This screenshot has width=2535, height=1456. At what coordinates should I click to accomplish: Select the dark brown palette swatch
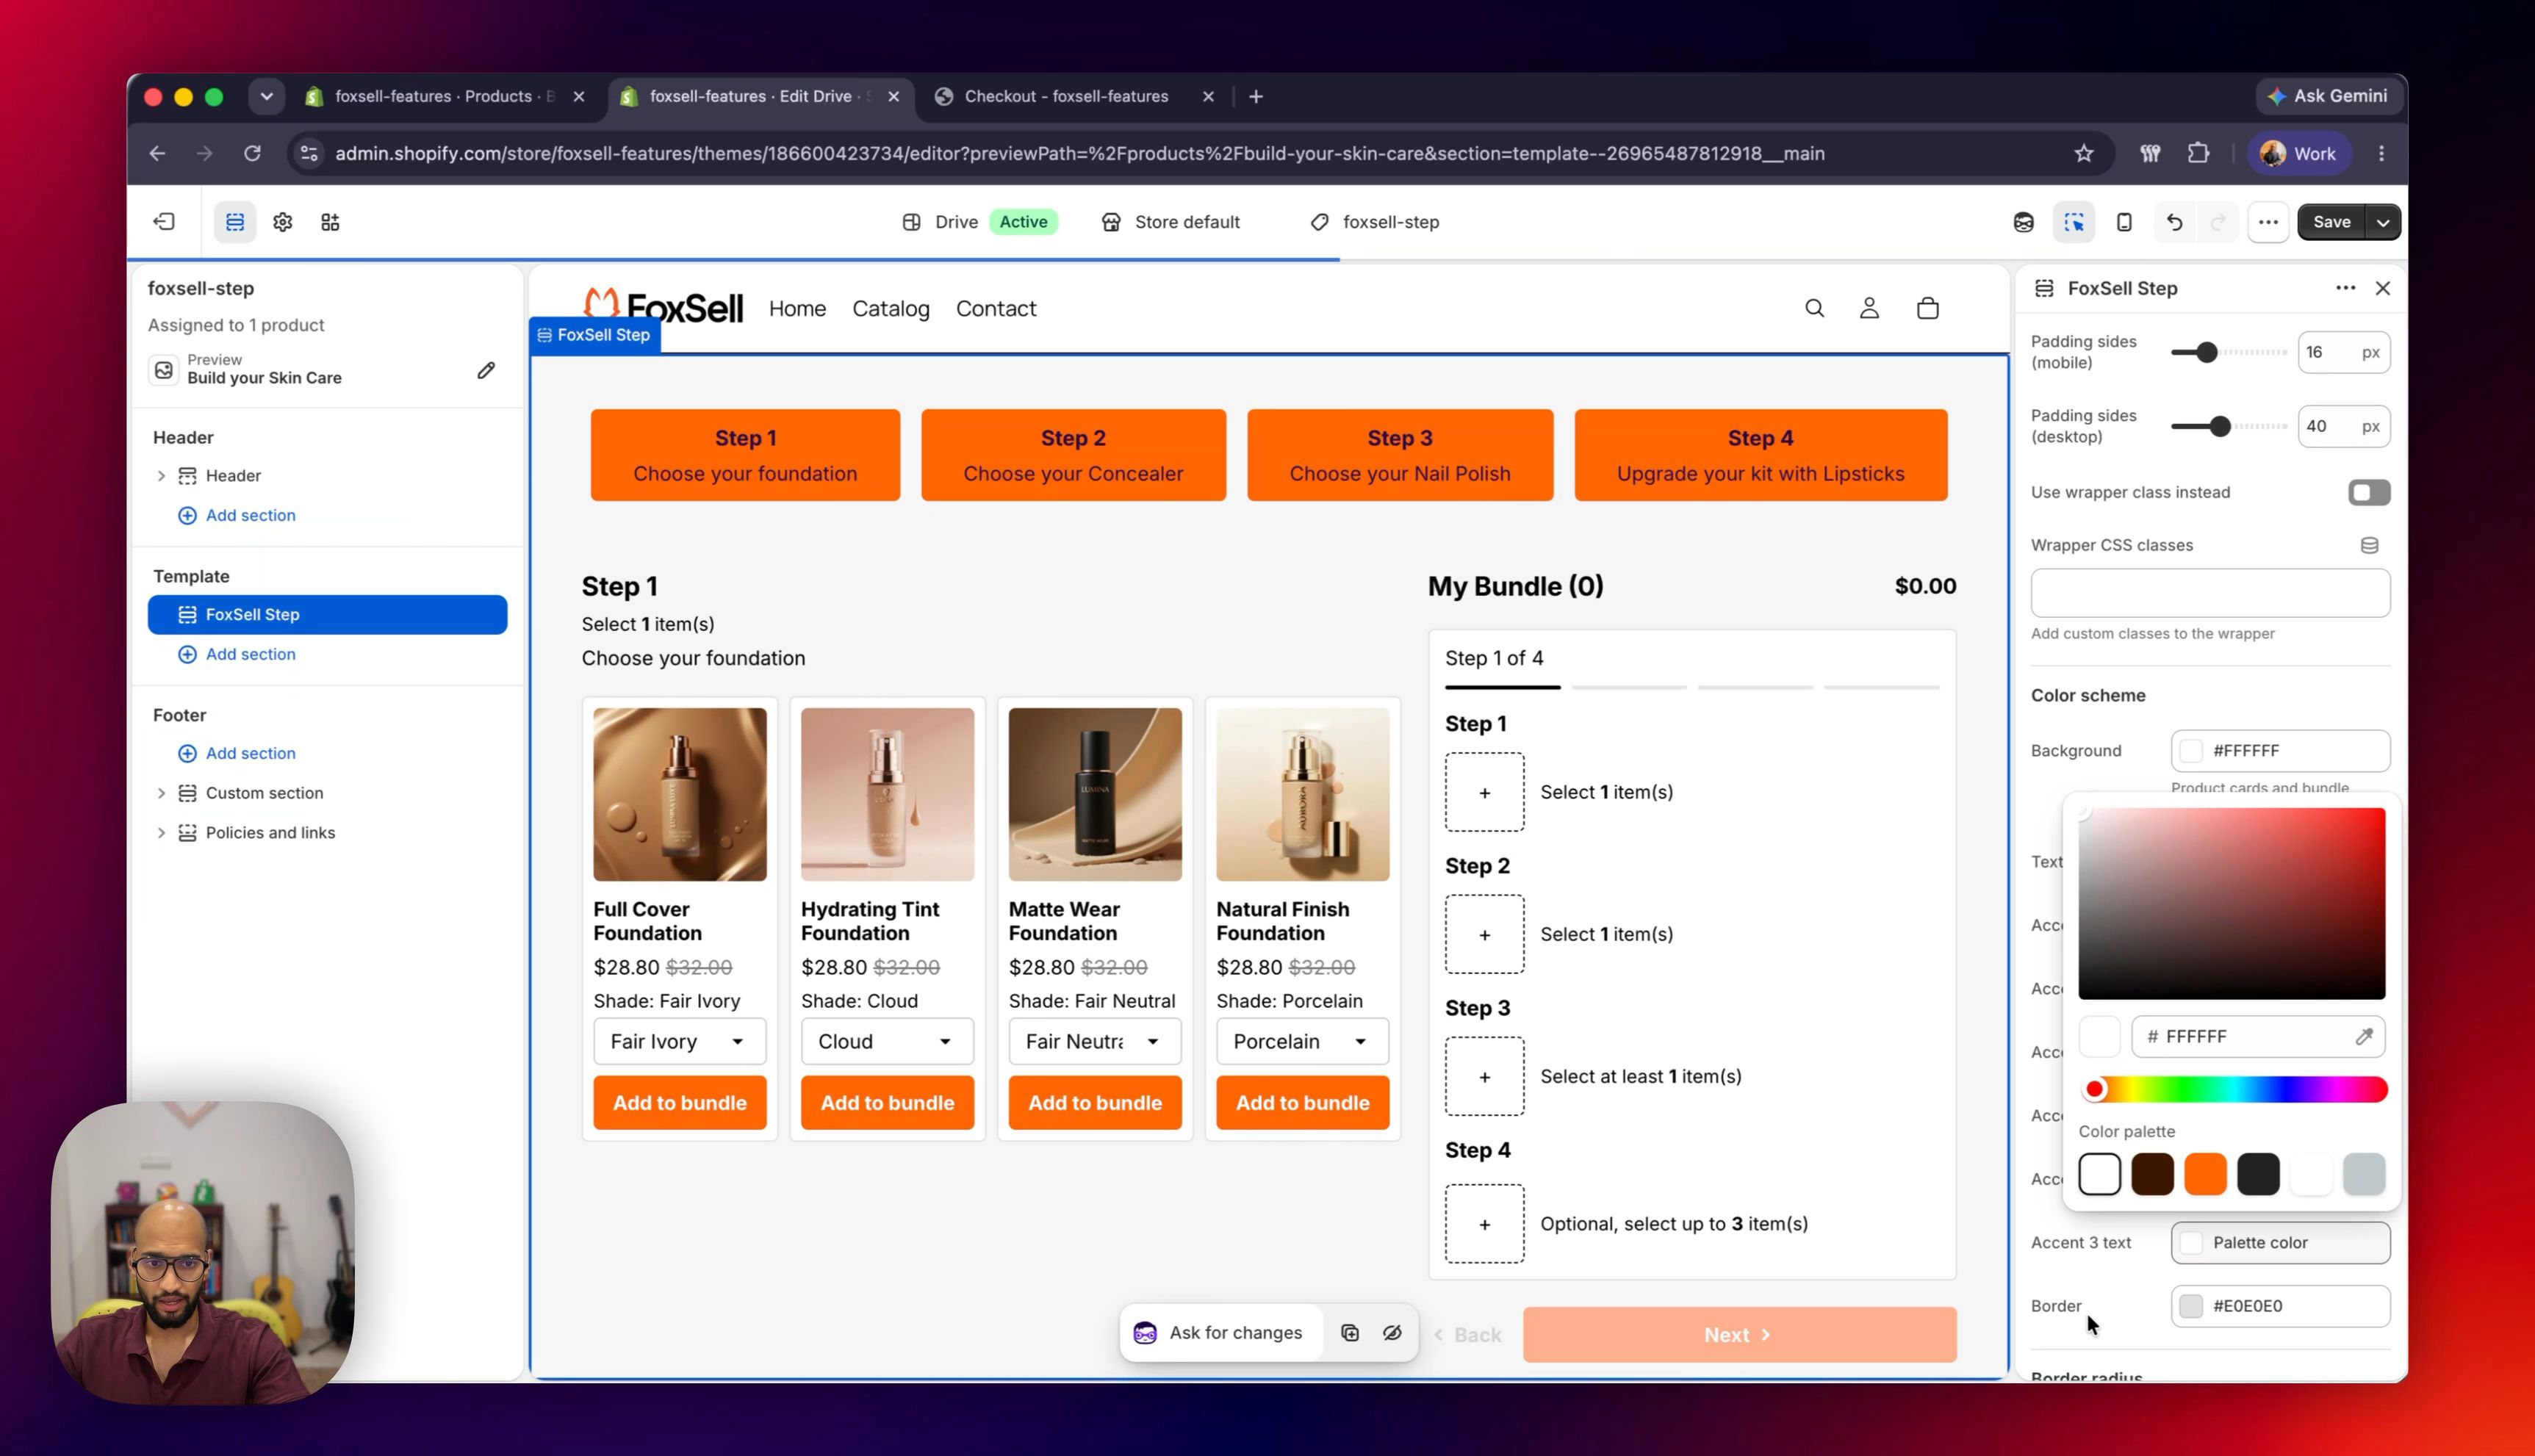(2152, 1174)
